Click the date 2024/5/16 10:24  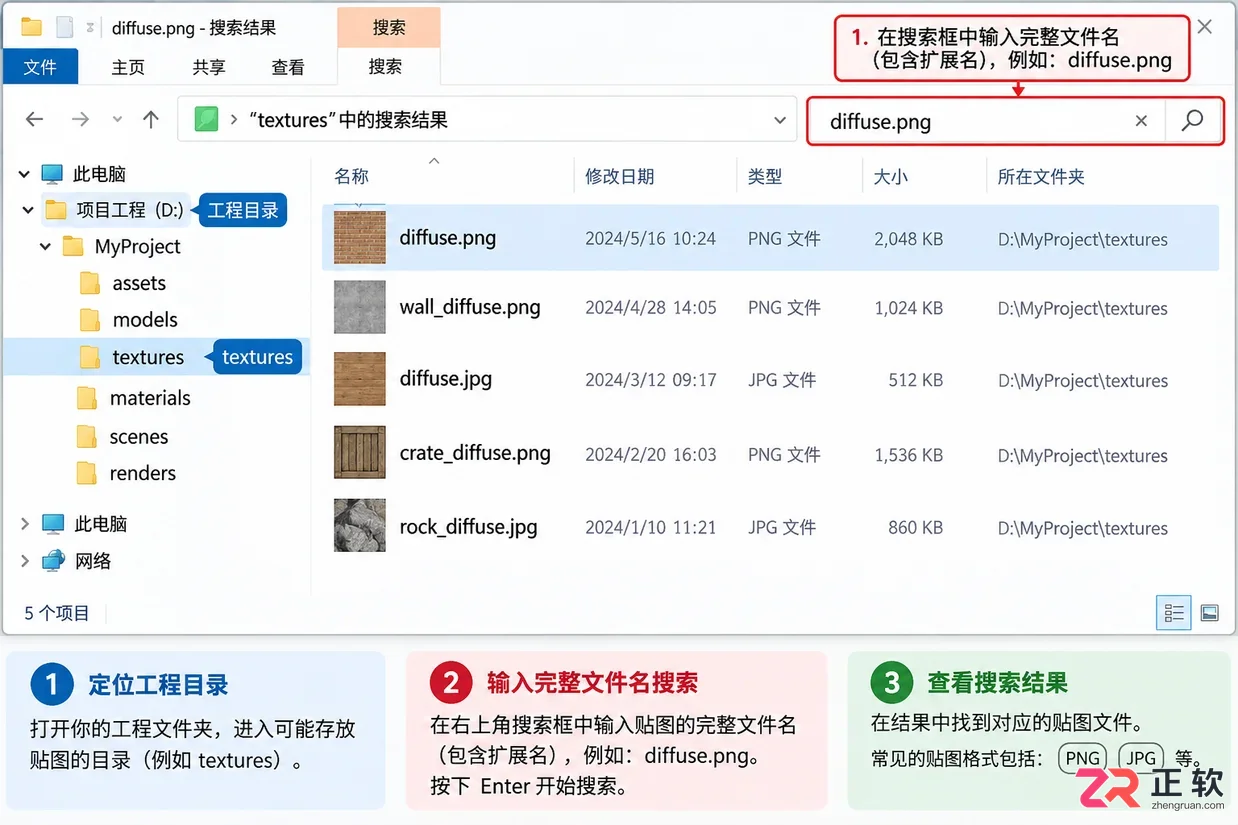click(650, 239)
